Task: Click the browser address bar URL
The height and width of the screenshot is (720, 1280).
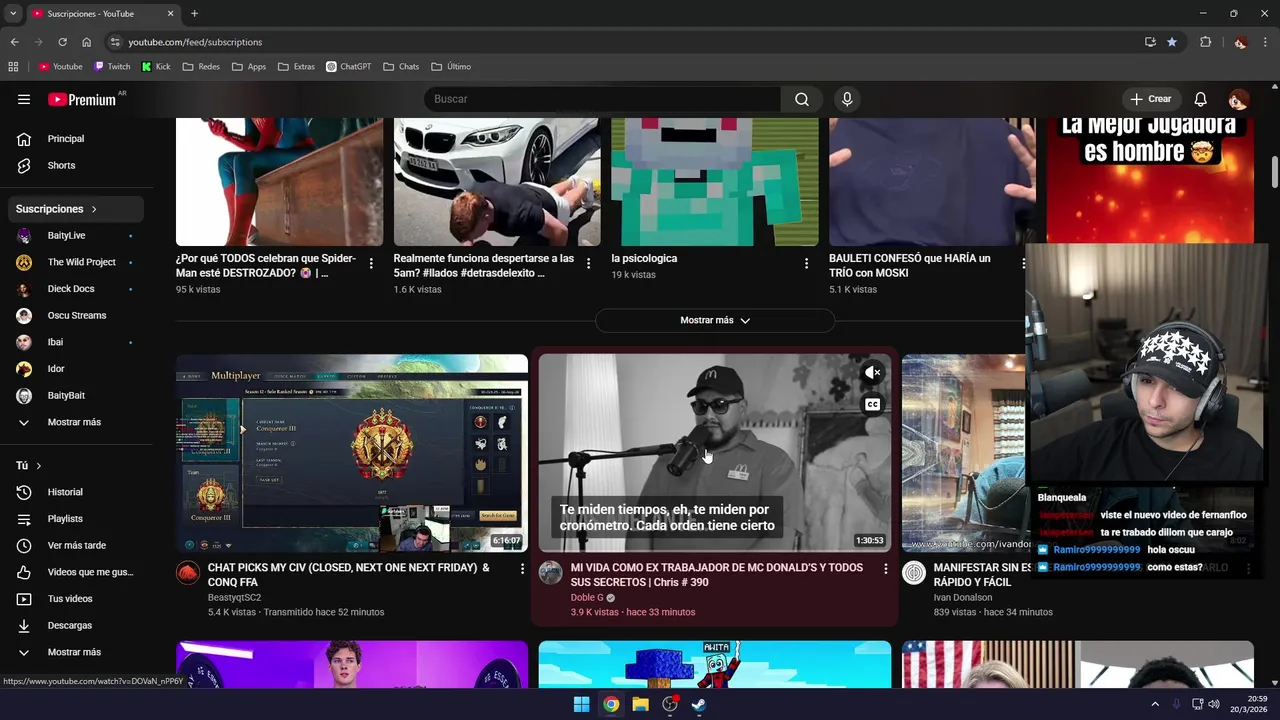Action: pyautogui.click(x=195, y=42)
